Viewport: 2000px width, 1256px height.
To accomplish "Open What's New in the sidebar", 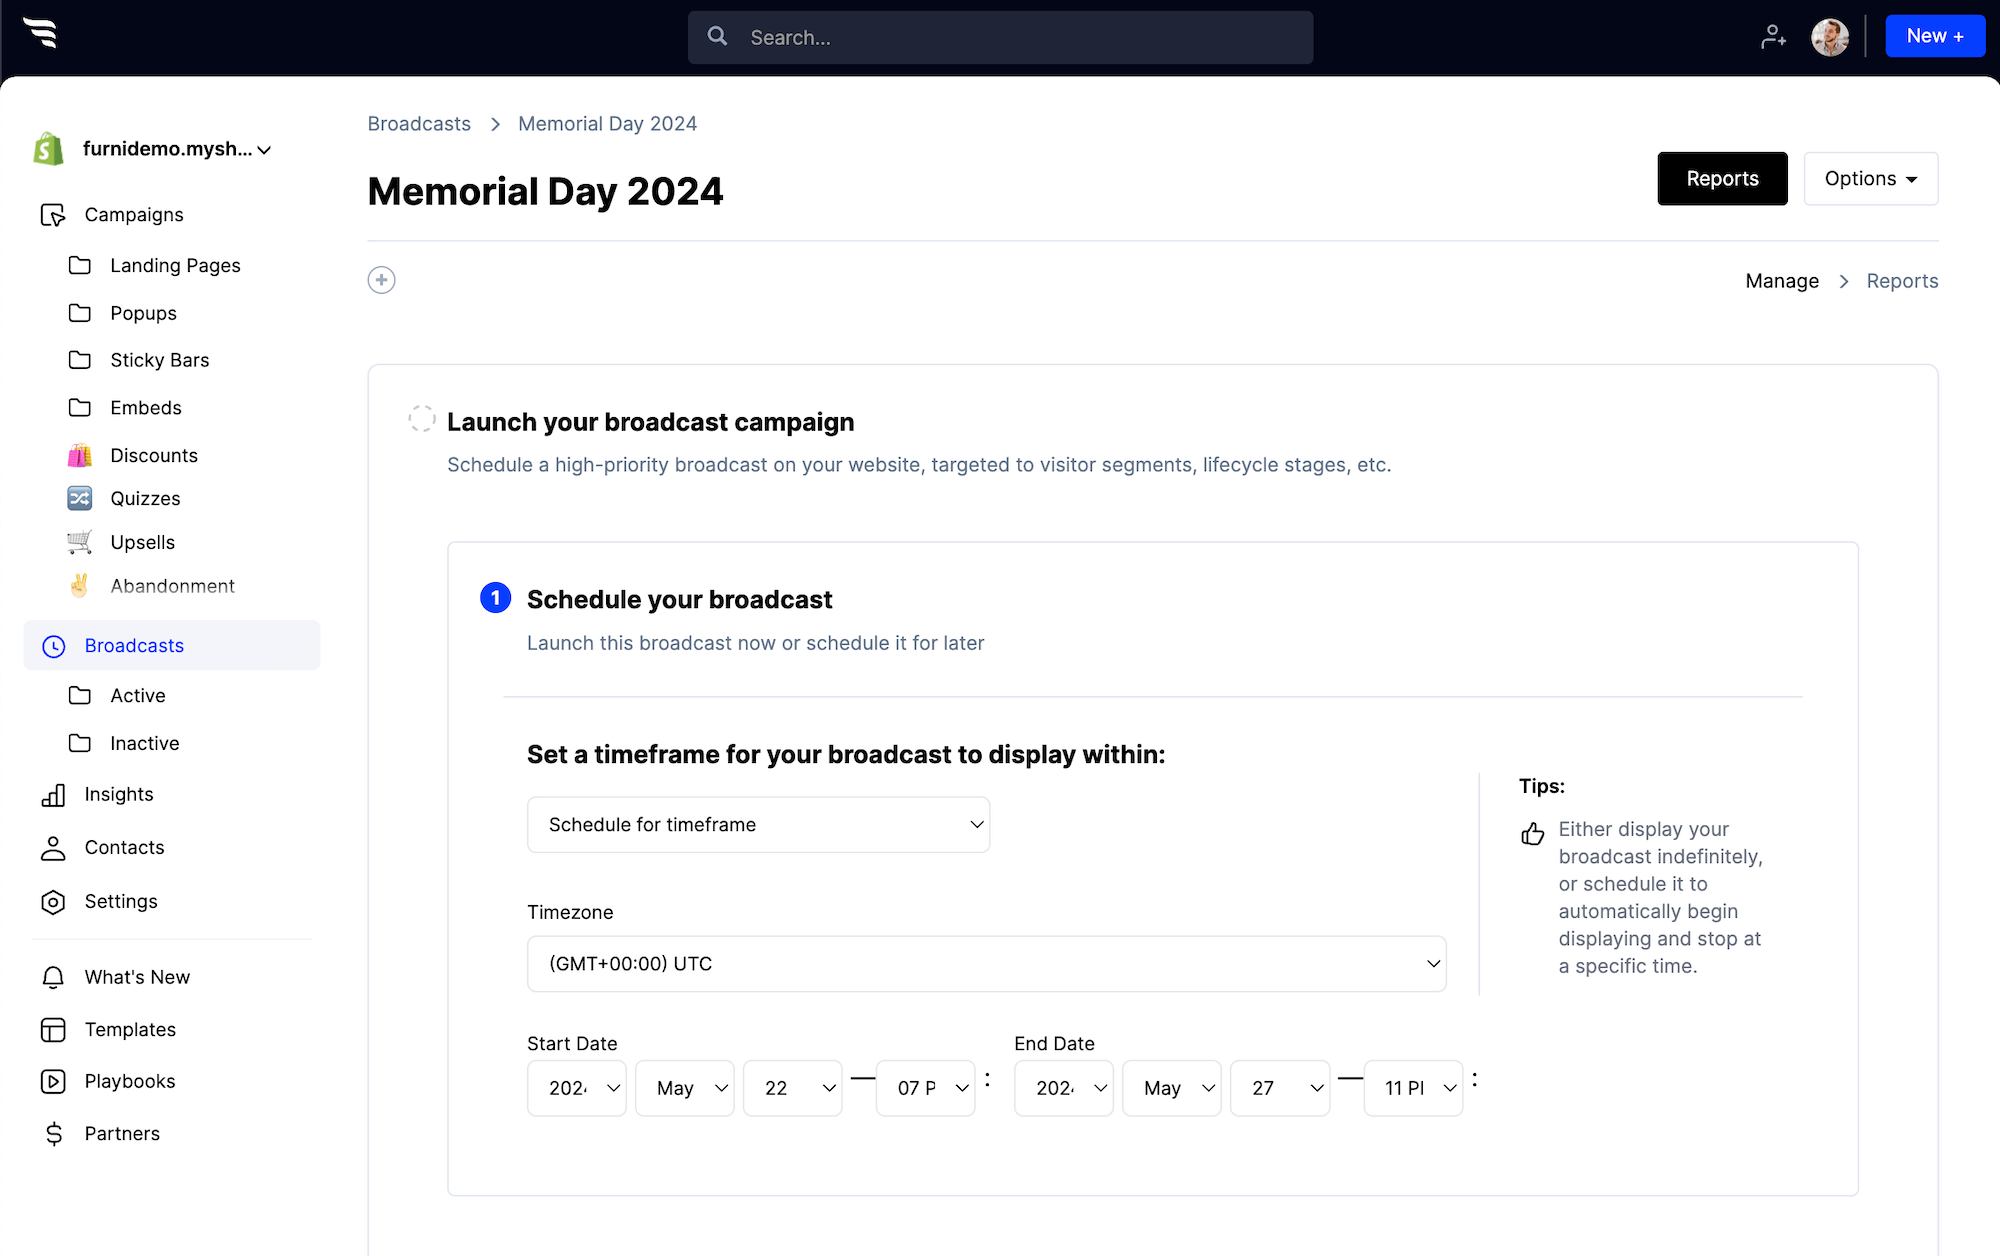I will tap(137, 977).
